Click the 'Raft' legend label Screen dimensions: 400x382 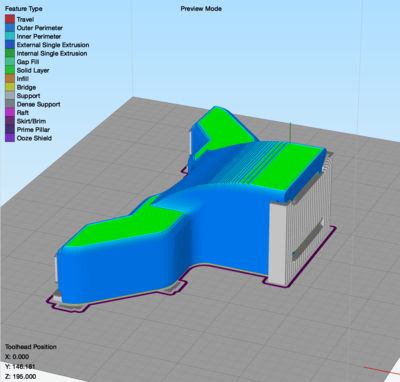pos(23,113)
